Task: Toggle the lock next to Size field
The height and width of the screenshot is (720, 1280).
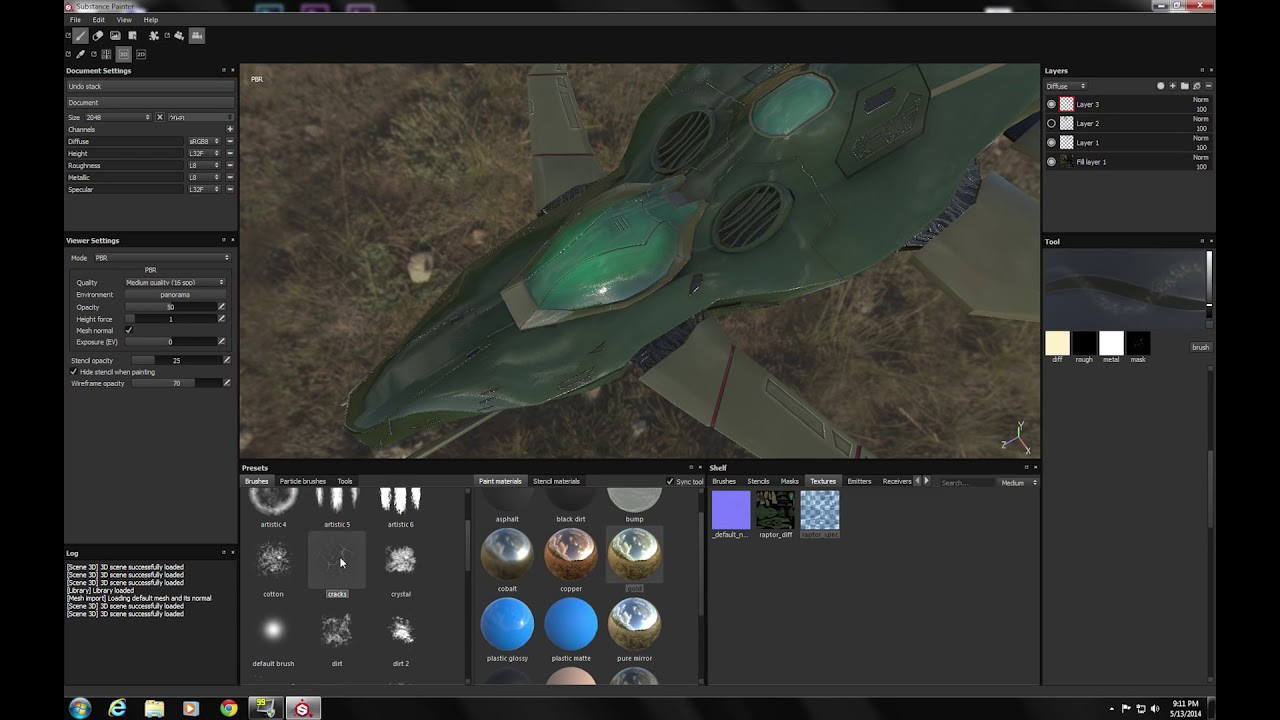Action: click(x=159, y=117)
